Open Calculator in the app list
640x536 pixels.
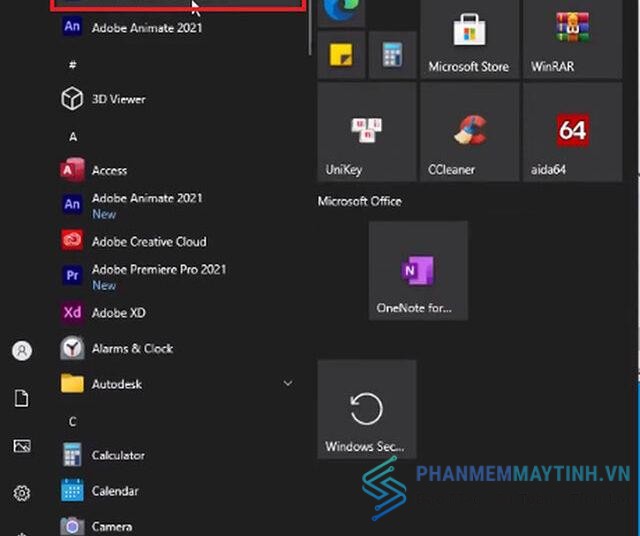(x=180, y=455)
